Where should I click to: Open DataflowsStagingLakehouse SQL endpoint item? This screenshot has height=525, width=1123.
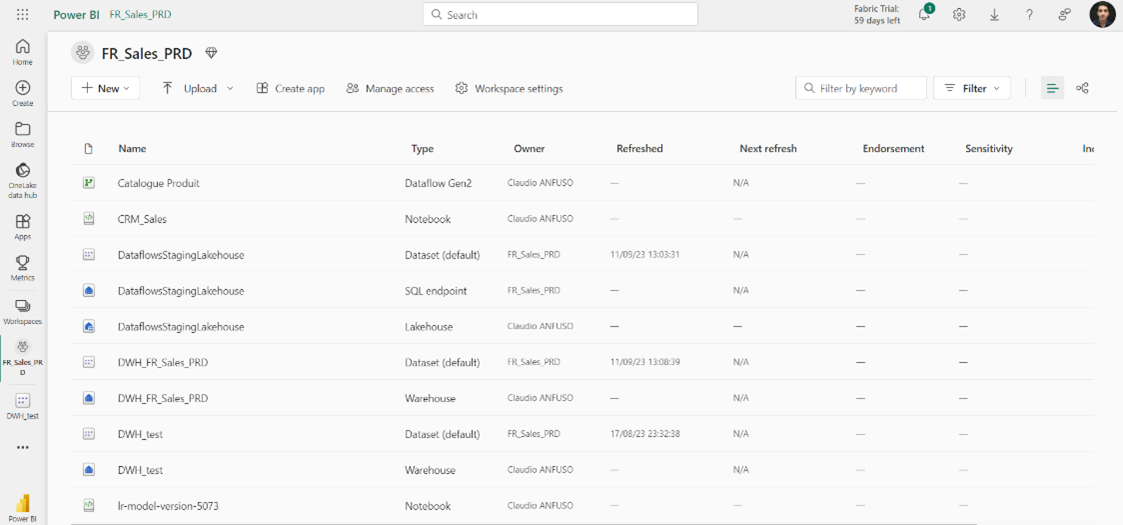tap(181, 290)
